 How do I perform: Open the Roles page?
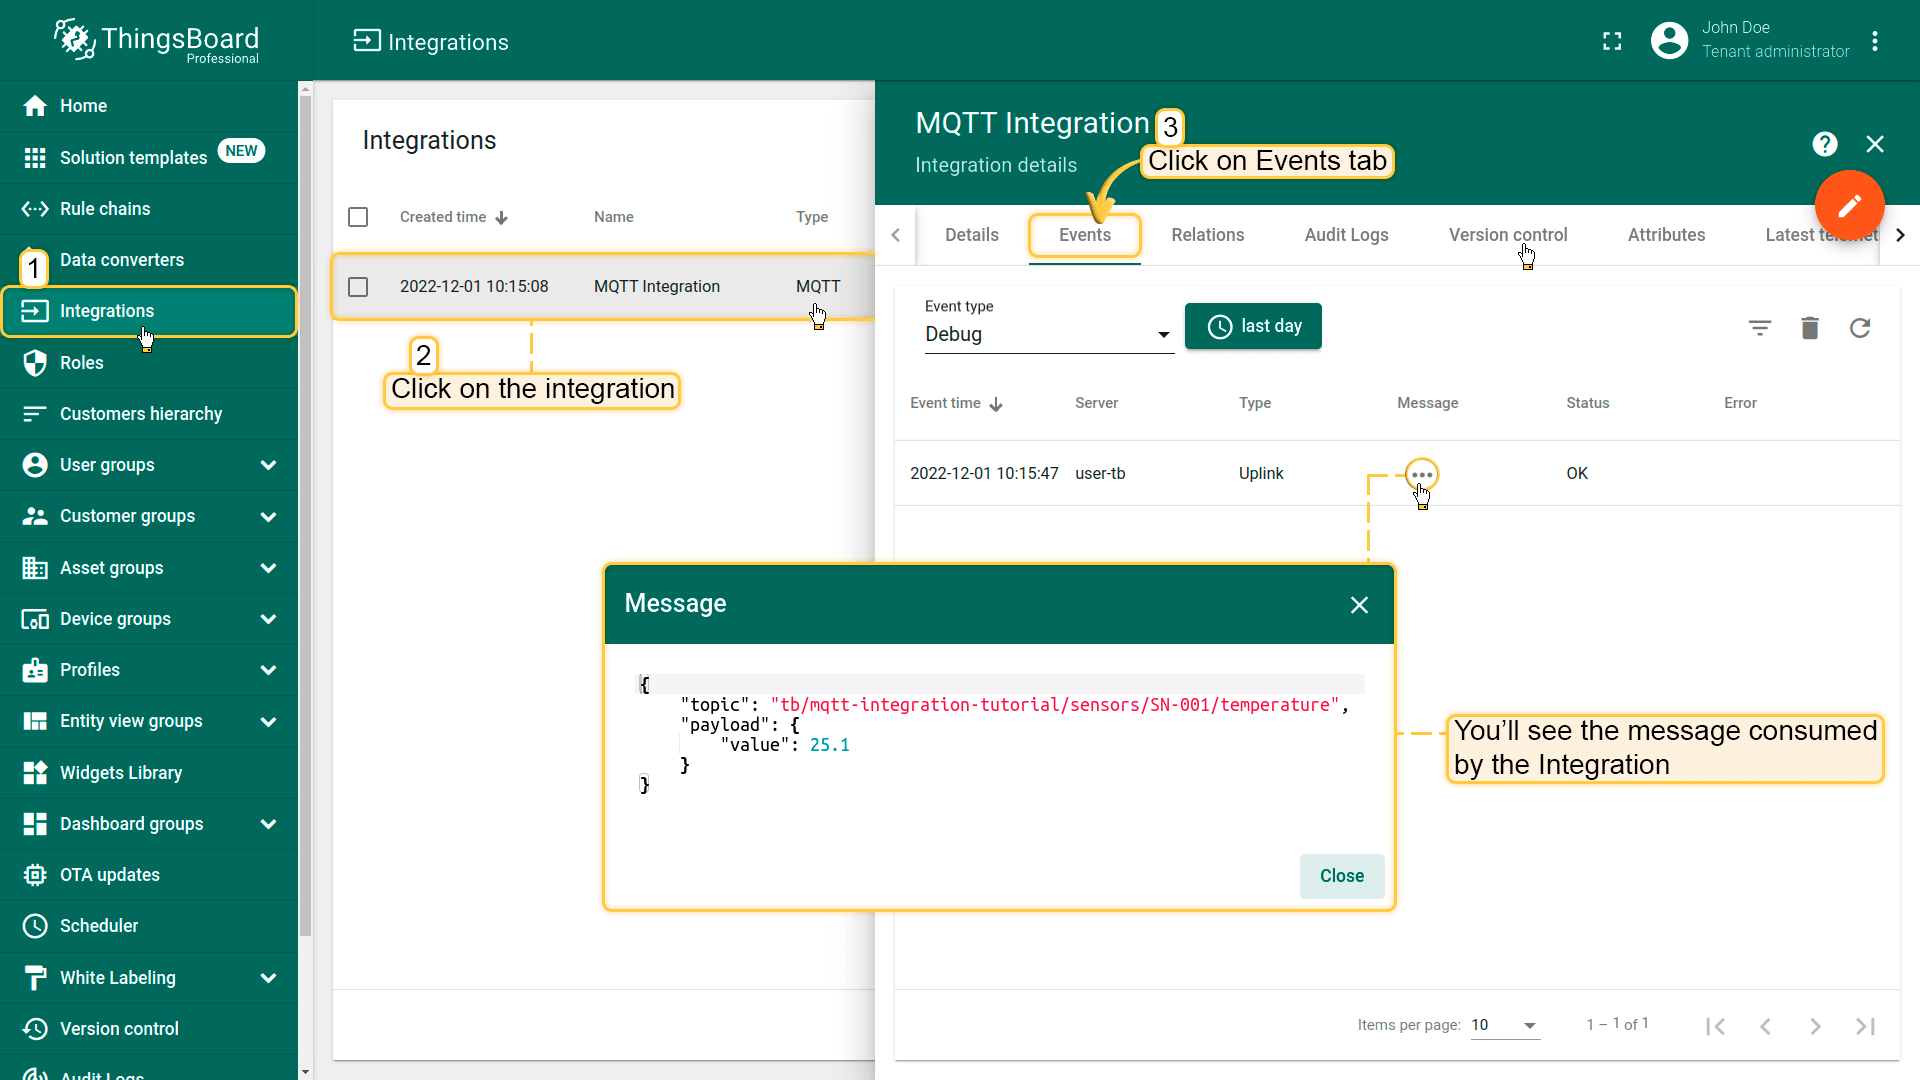click(149, 362)
